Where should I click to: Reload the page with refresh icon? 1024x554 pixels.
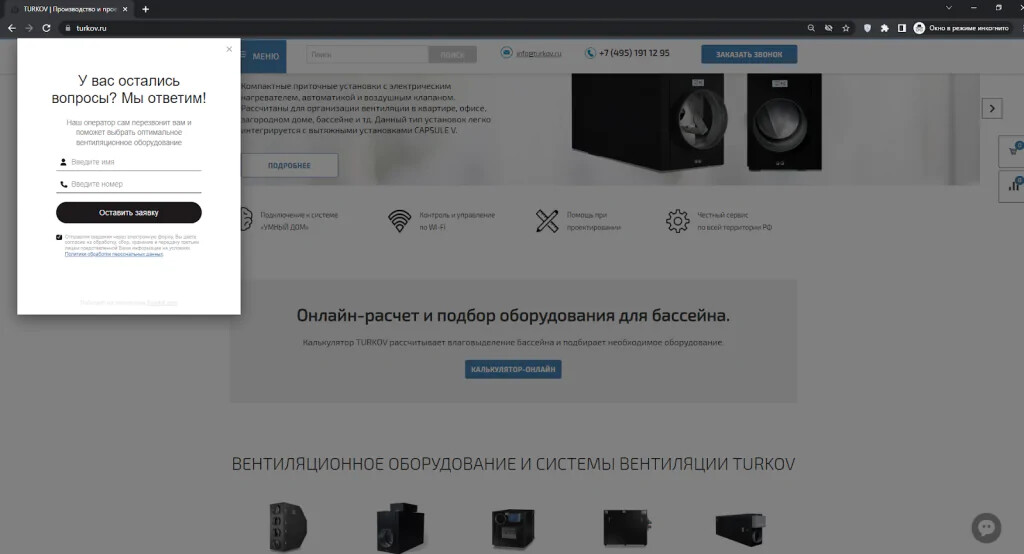coord(46,28)
